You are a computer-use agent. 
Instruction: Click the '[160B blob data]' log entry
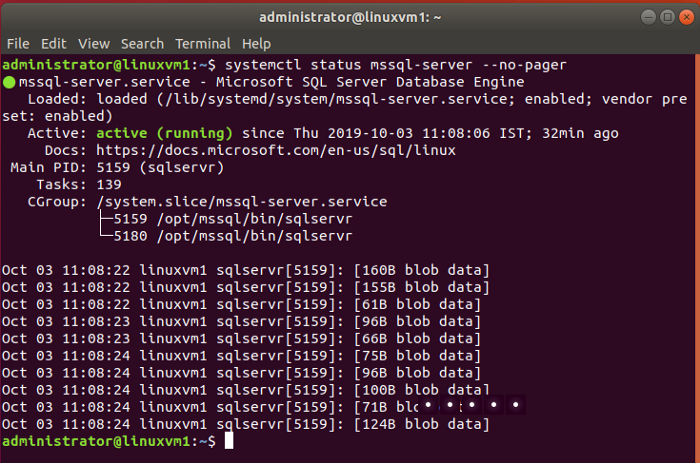(x=421, y=271)
